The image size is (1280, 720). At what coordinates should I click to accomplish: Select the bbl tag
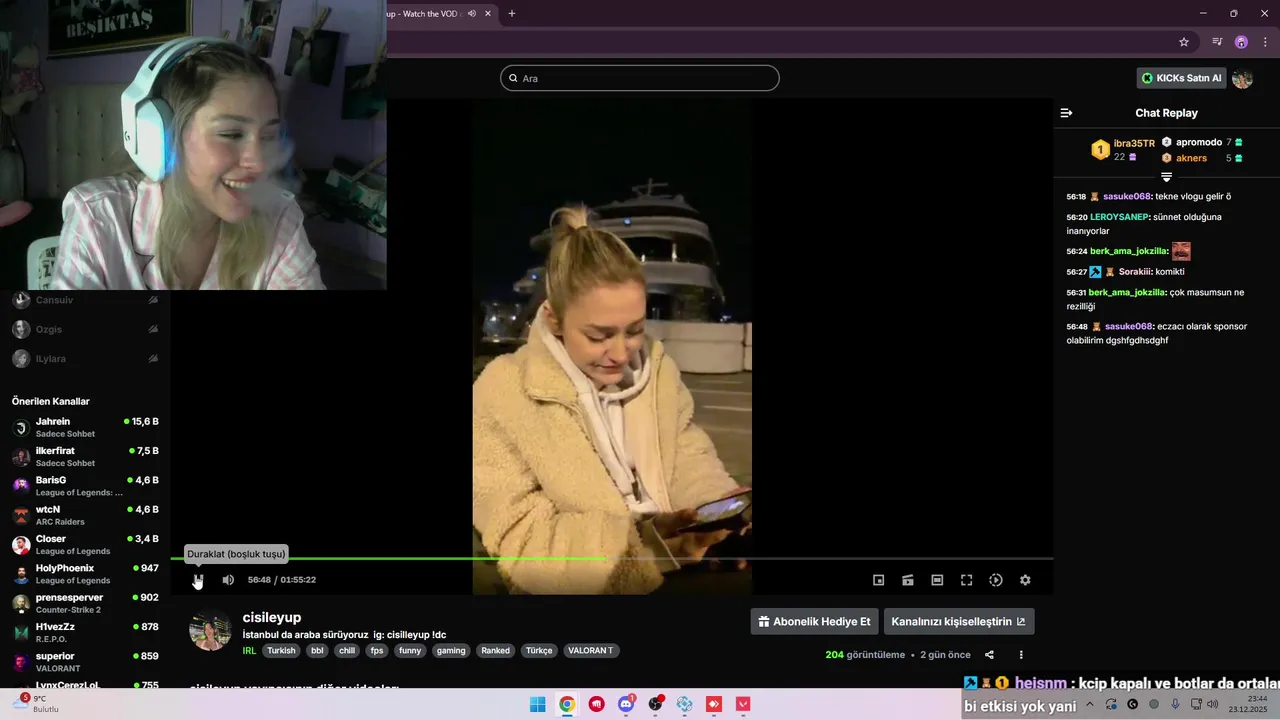(x=317, y=650)
